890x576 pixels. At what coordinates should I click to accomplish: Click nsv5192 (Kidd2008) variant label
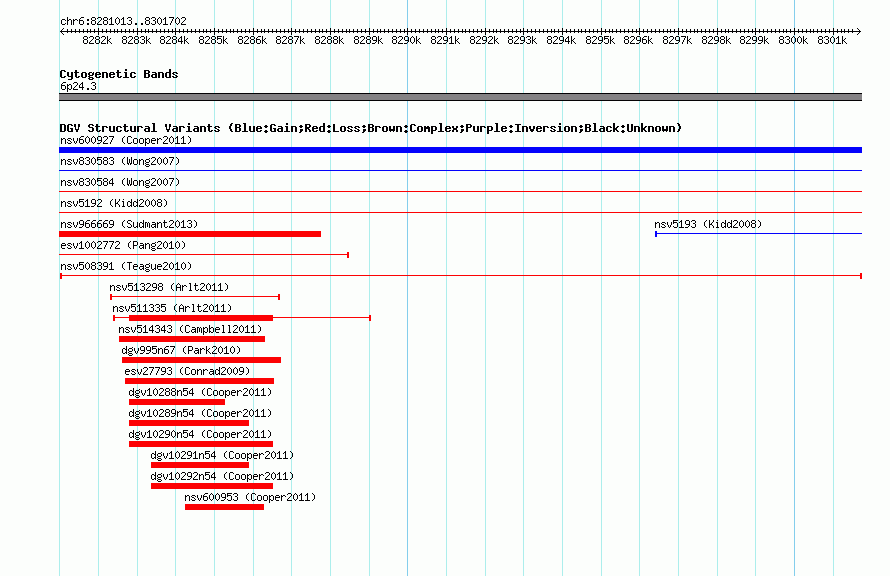coord(114,203)
